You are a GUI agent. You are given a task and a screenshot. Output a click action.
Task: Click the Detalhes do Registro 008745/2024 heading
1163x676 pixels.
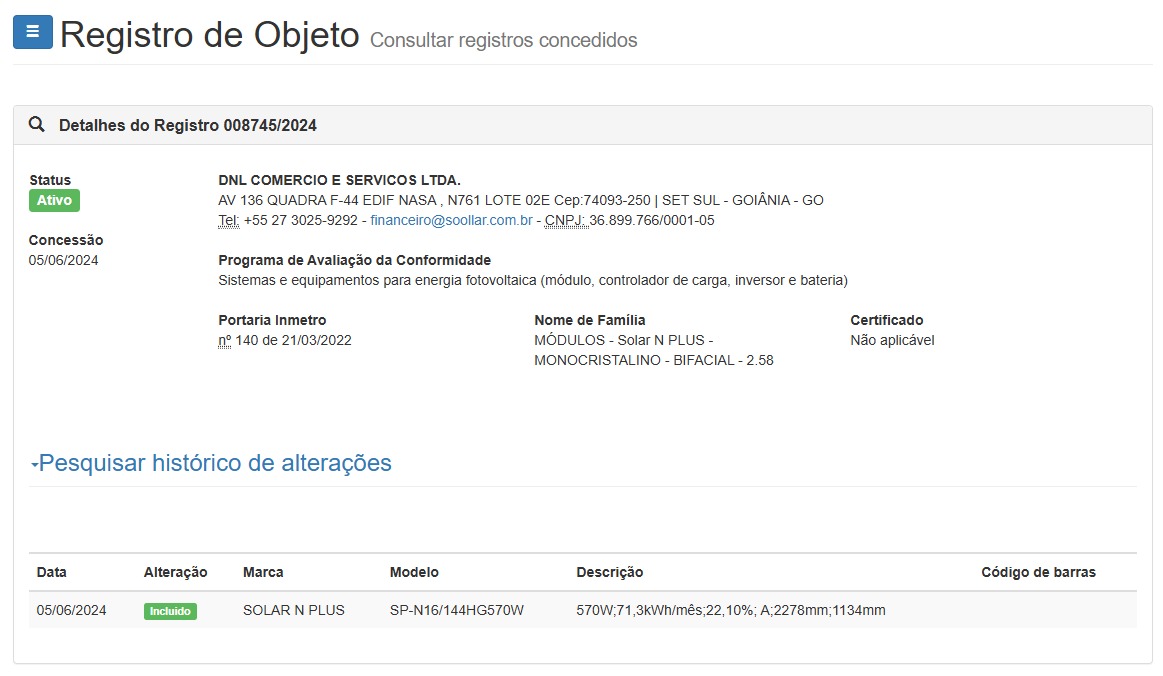coord(188,125)
